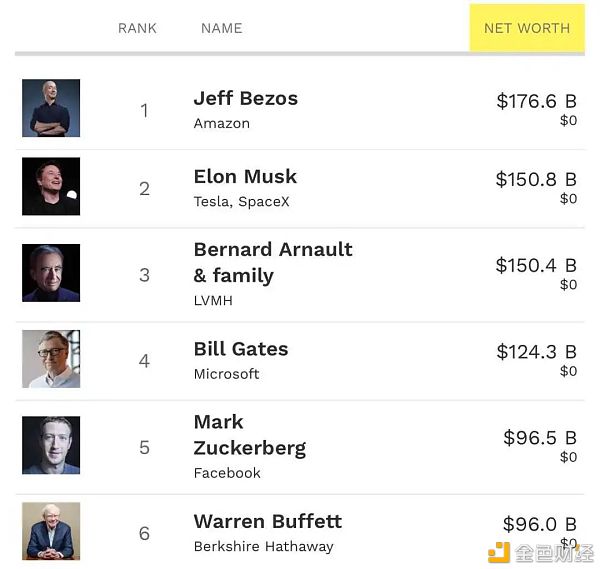Open Jeff Bezos name link

pos(245,98)
